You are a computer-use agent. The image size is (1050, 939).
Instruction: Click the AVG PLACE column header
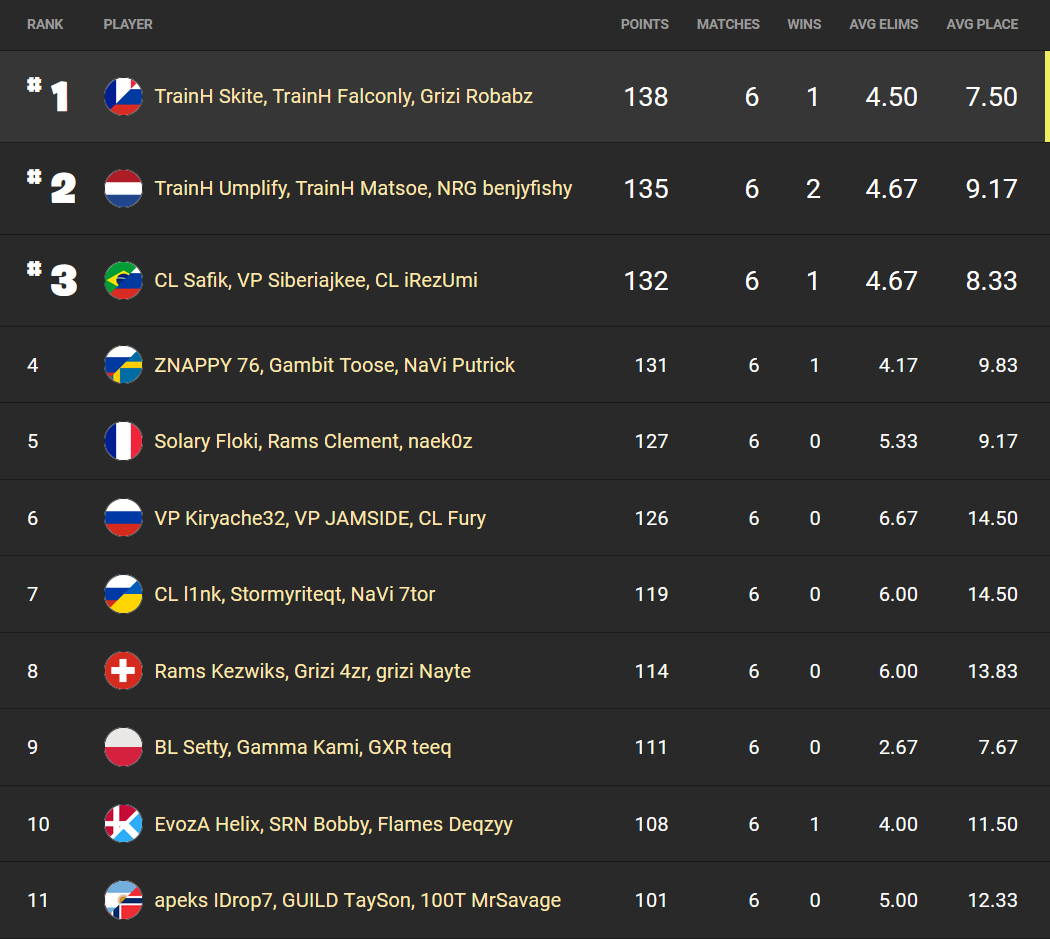tap(982, 24)
